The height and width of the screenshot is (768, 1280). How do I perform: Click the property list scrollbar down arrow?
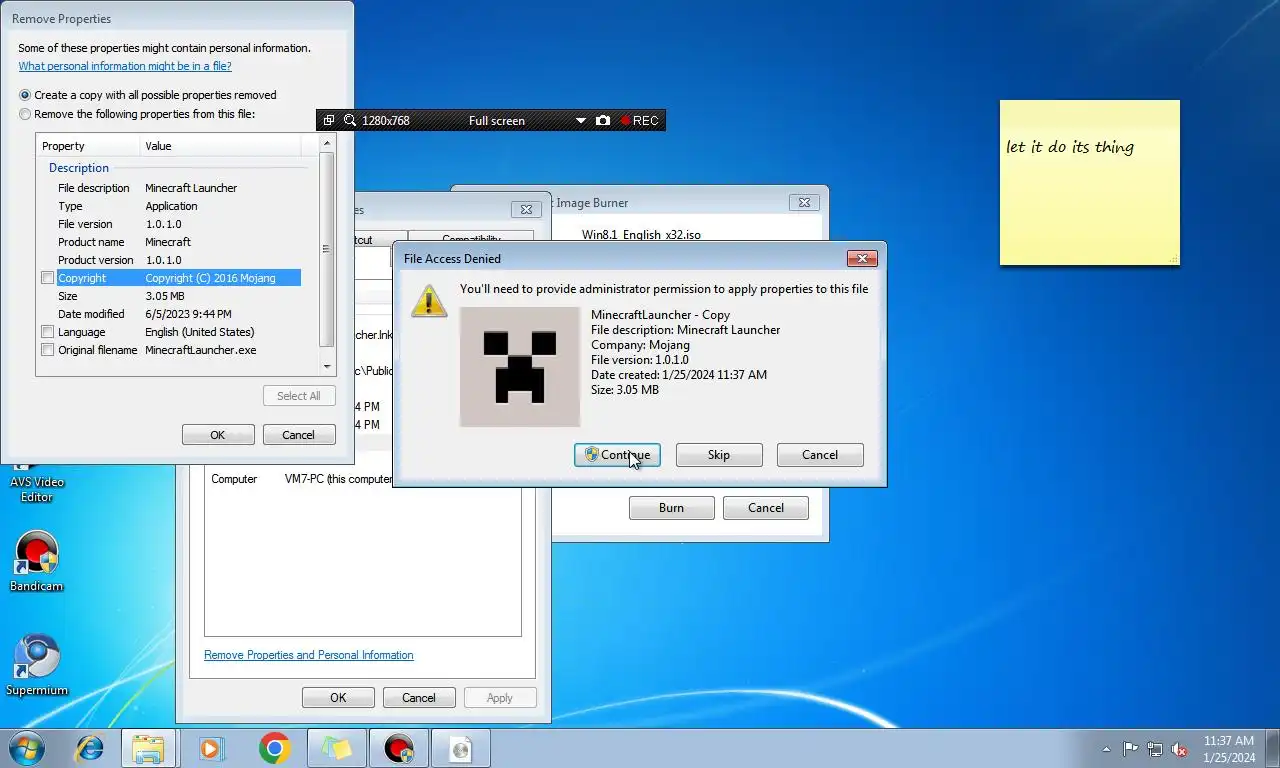326,368
